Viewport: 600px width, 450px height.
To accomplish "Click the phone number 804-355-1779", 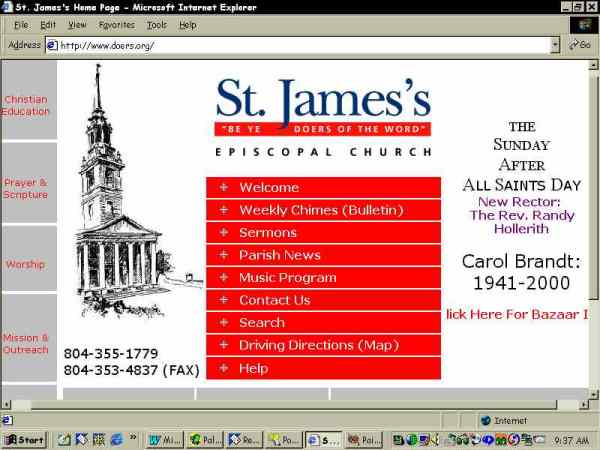I will click(x=111, y=354).
